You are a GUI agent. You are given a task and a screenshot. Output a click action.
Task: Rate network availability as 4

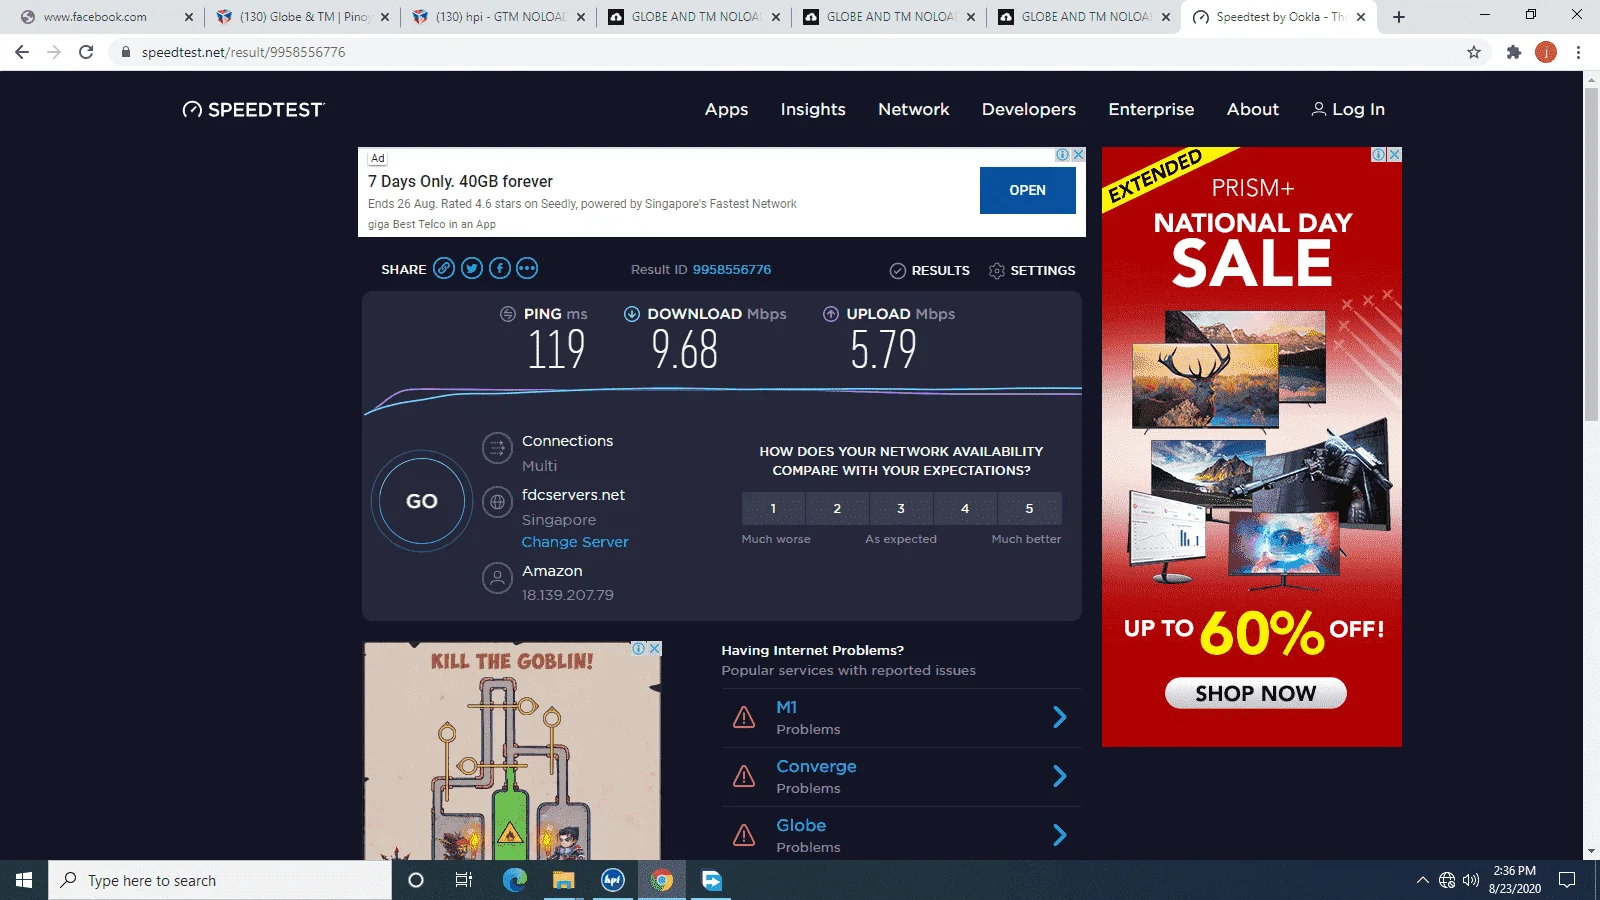click(x=965, y=508)
